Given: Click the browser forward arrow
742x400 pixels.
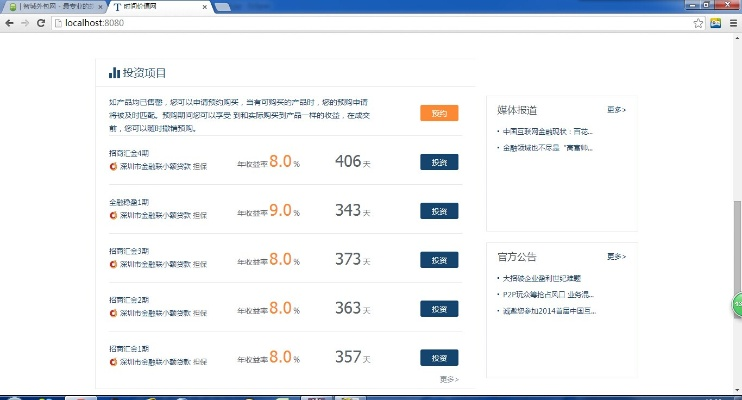Looking at the screenshot, I should pyautogui.click(x=25, y=23).
